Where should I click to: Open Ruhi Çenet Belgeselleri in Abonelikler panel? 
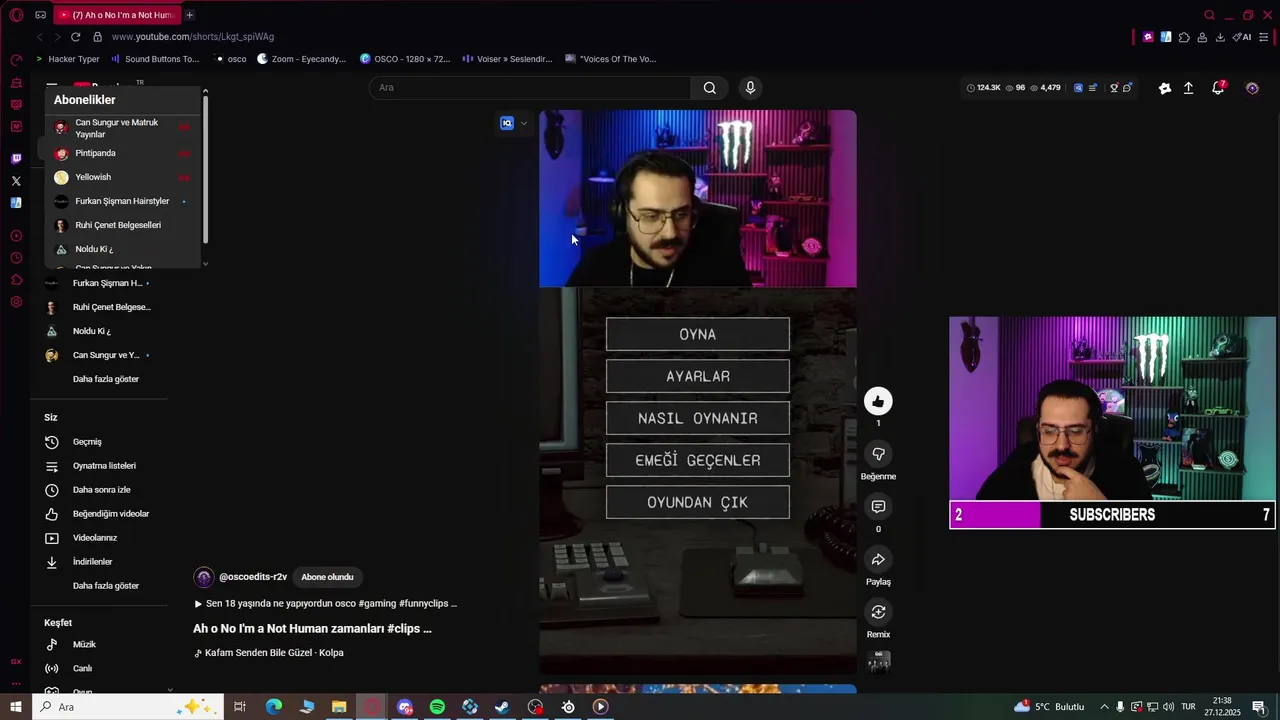pyautogui.click(x=121, y=225)
